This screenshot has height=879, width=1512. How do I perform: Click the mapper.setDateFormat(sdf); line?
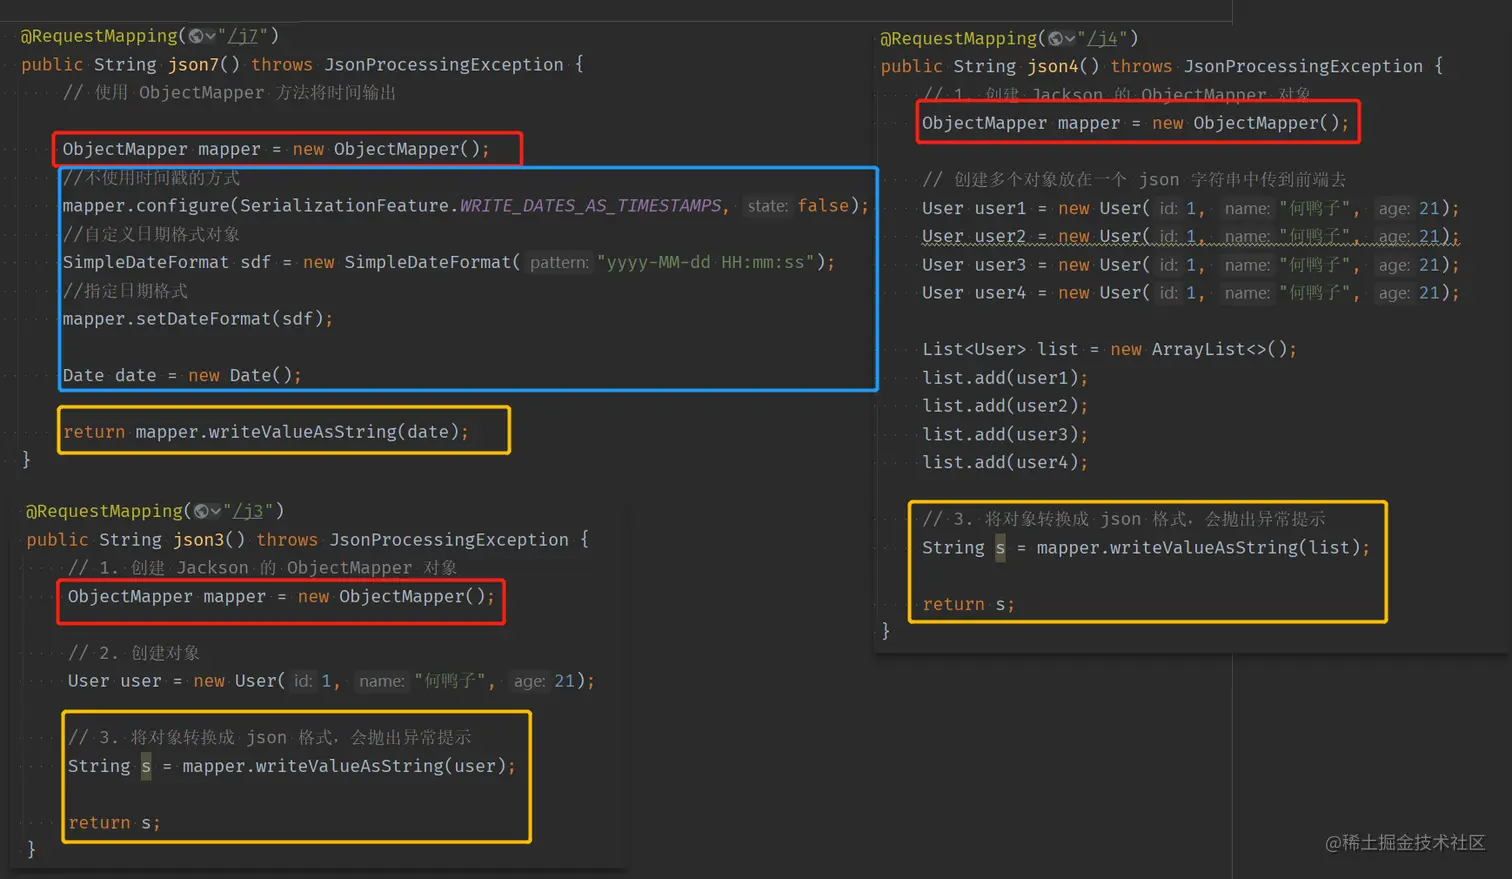coord(198,319)
